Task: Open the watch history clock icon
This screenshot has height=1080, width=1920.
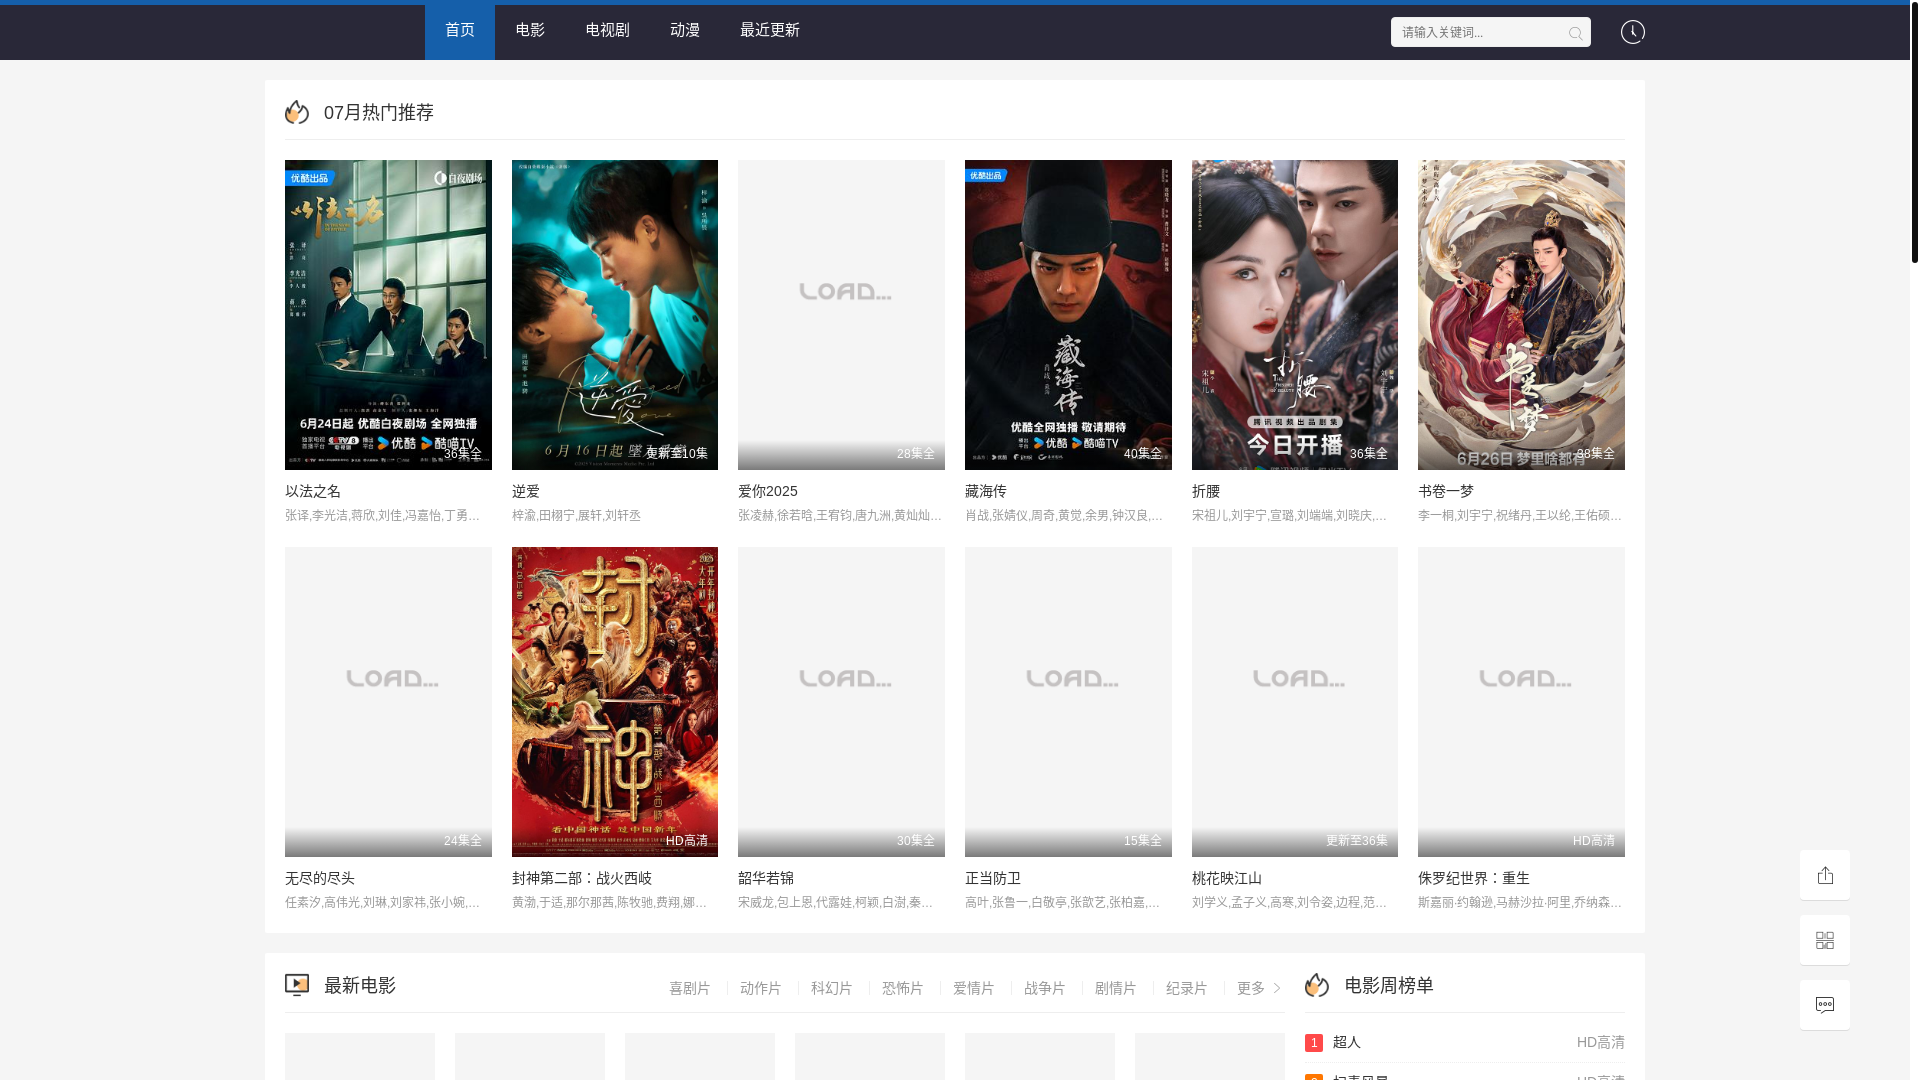Action: click(x=1633, y=32)
